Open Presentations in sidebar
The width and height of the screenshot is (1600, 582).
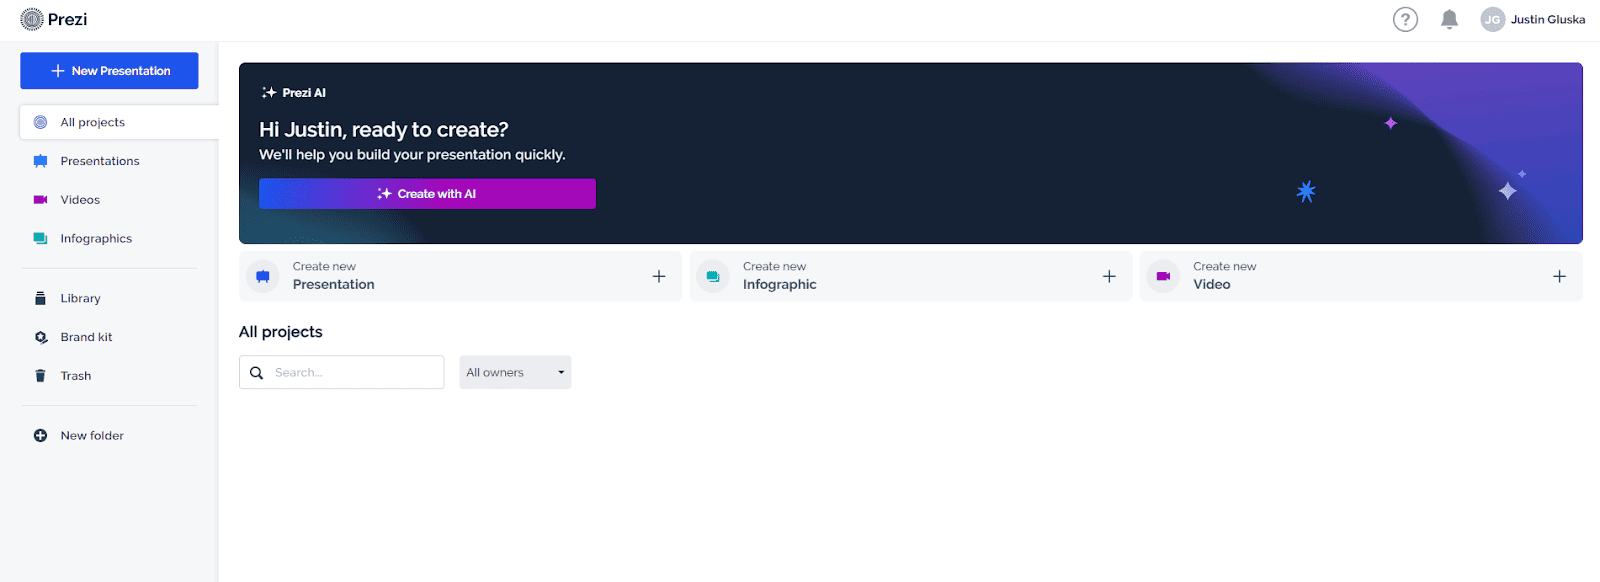(100, 161)
